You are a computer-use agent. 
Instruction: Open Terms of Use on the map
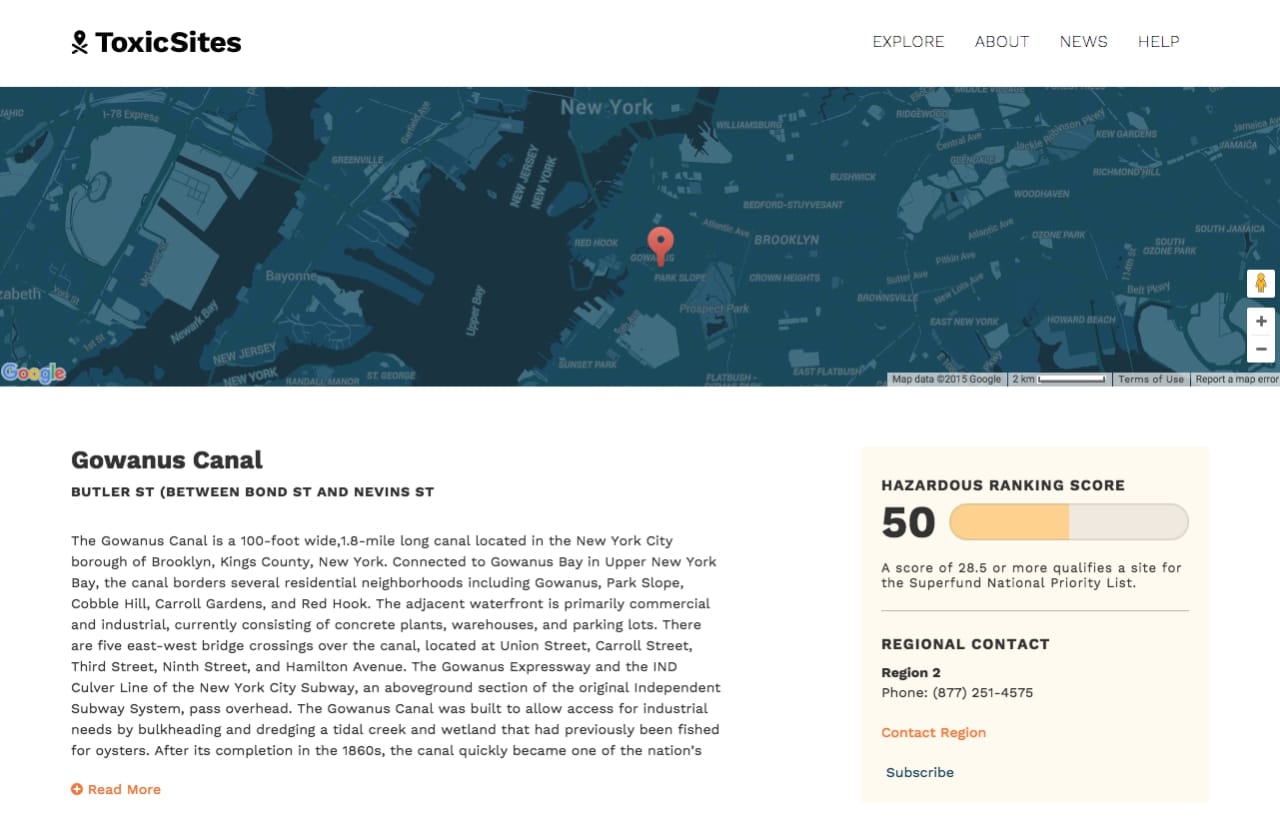[x=1151, y=380]
